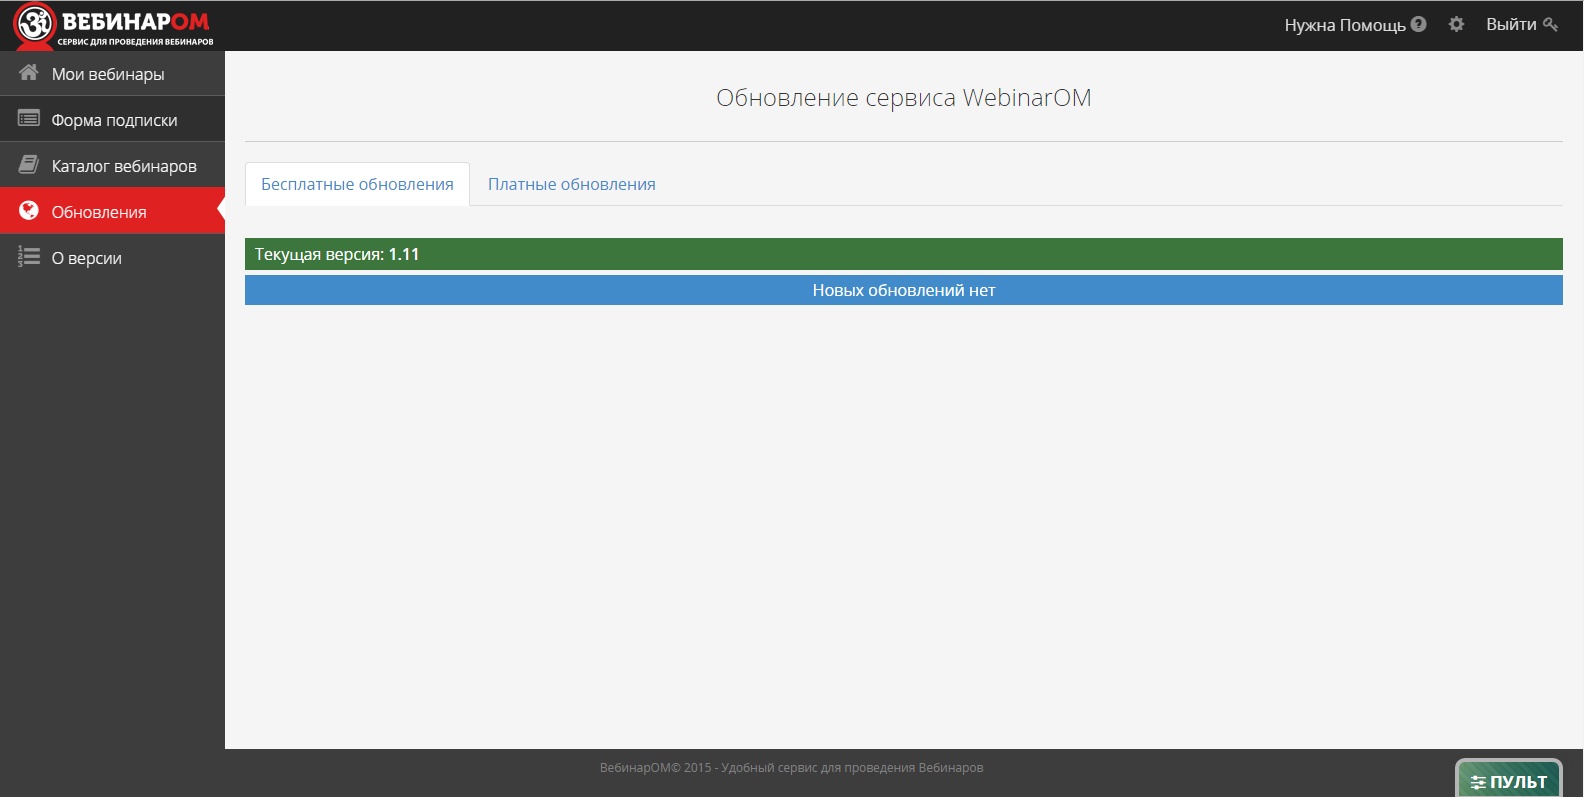1584x797 pixels.
Task: Click the book icon beside Каталог вебинаров
Action: [x=29, y=164]
